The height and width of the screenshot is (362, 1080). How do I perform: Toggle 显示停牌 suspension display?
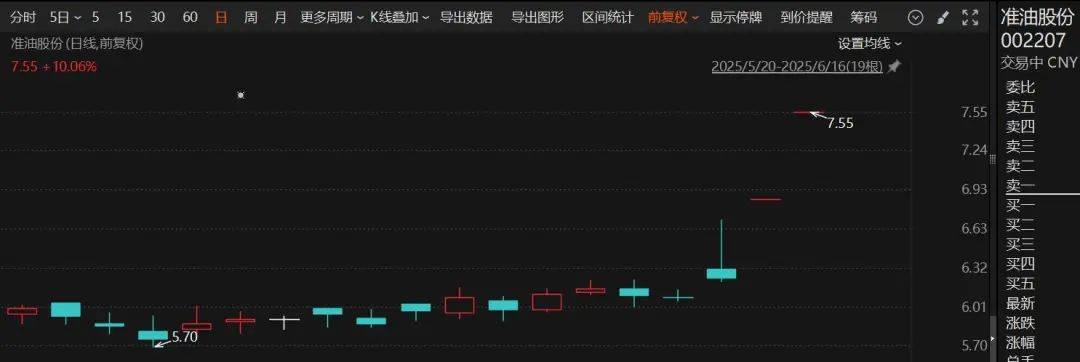click(736, 18)
